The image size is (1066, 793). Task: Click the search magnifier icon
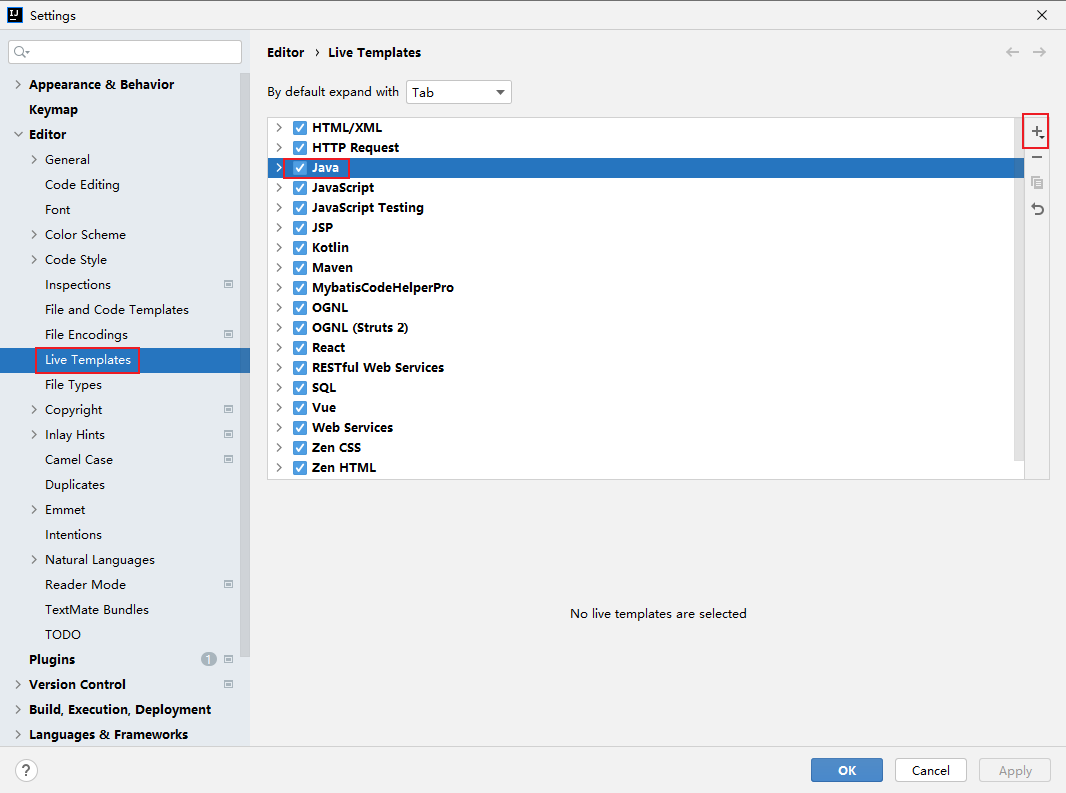pos(21,52)
